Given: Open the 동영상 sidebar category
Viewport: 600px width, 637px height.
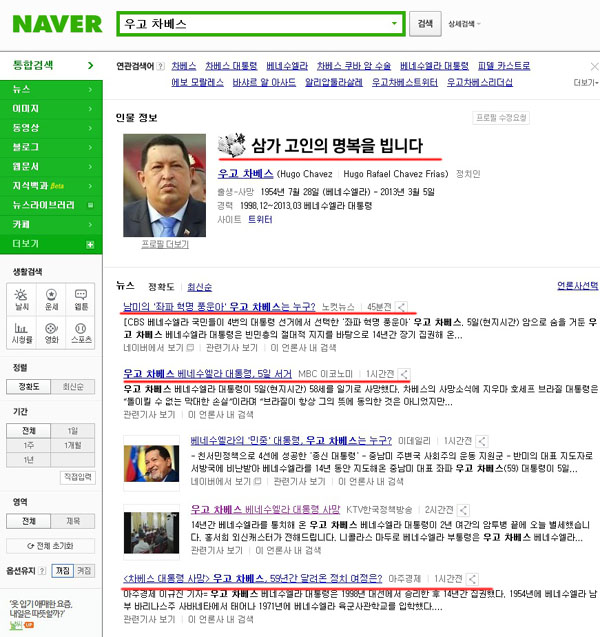Looking at the screenshot, I should pyautogui.click(x=51, y=128).
